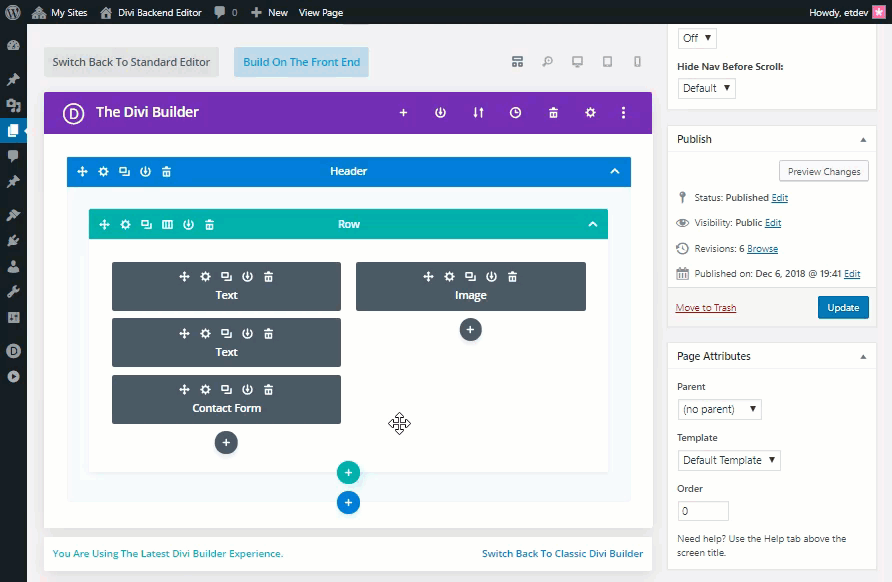This screenshot has width=892, height=582.
Task: Switch to phone preview icon
Action: (x=638, y=61)
